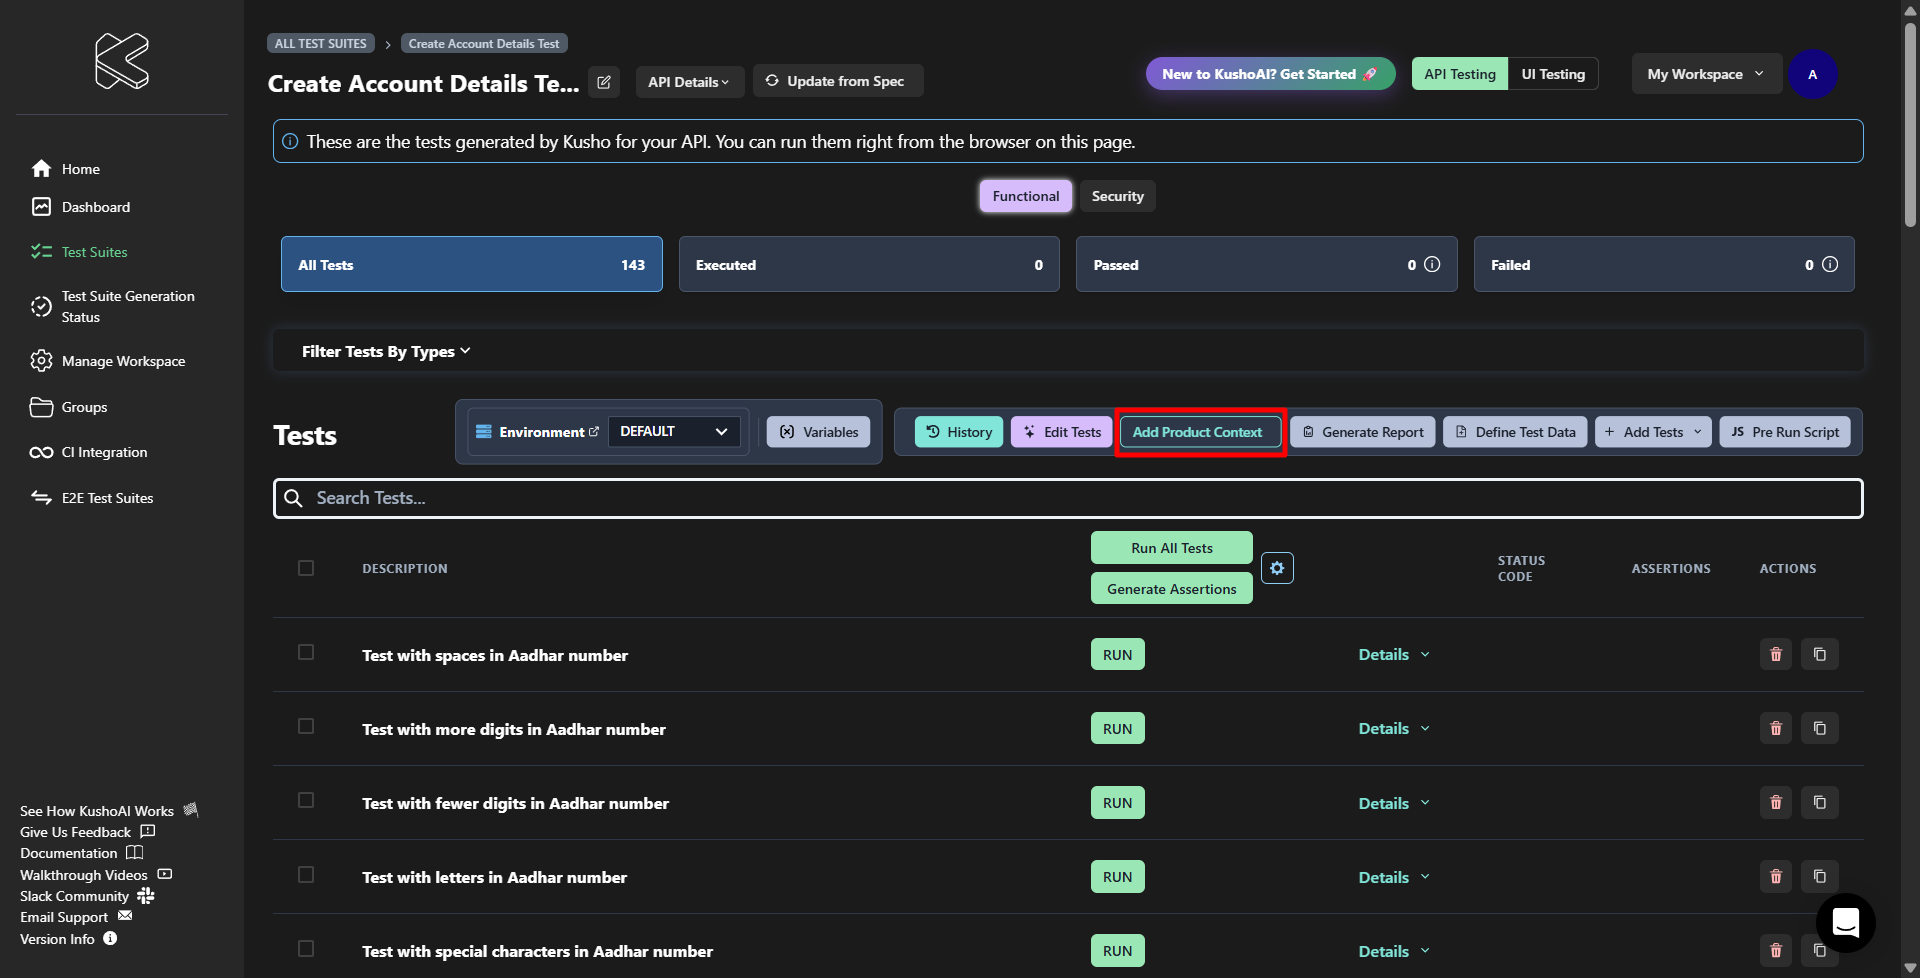
Task: Delete the 'spaces in Aadhar number' test
Action: click(1776, 654)
